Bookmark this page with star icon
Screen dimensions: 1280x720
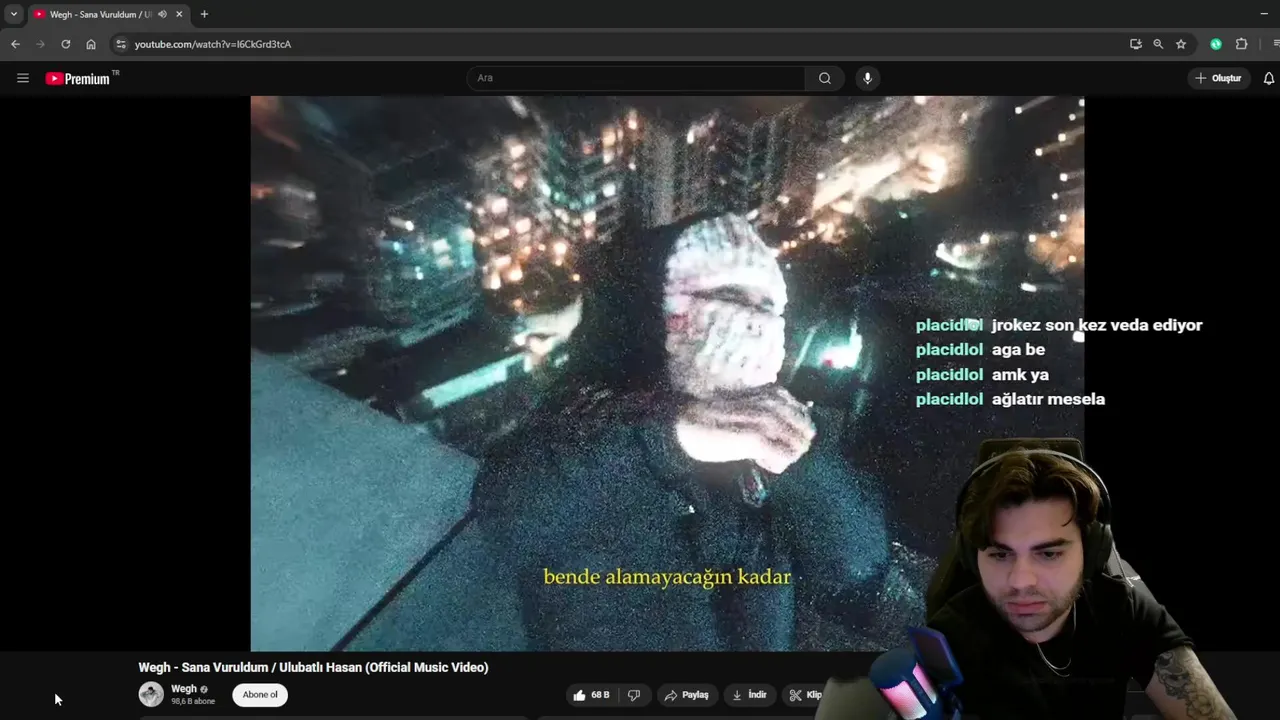(x=1181, y=44)
